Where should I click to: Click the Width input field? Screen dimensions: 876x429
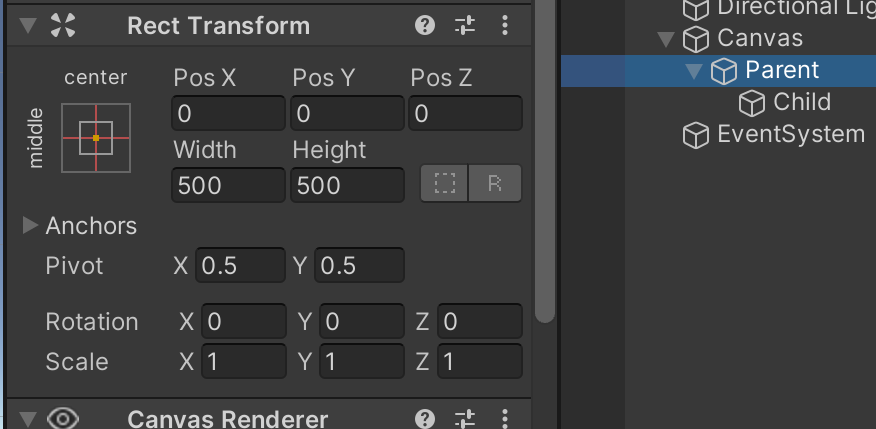[x=228, y=185]
